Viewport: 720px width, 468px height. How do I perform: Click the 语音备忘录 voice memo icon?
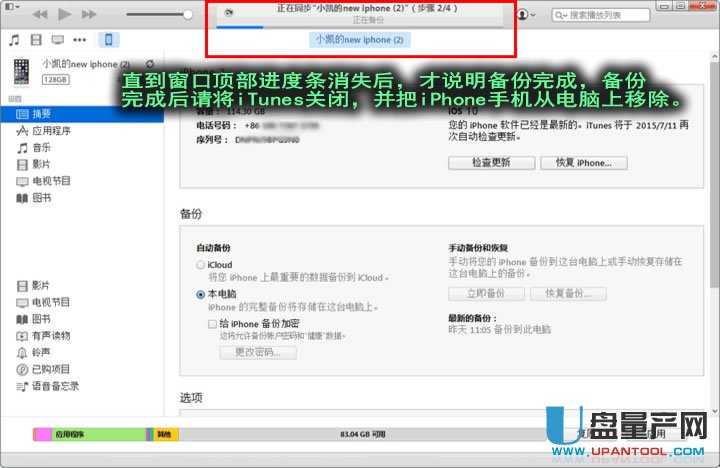click(x=22, y=387)
